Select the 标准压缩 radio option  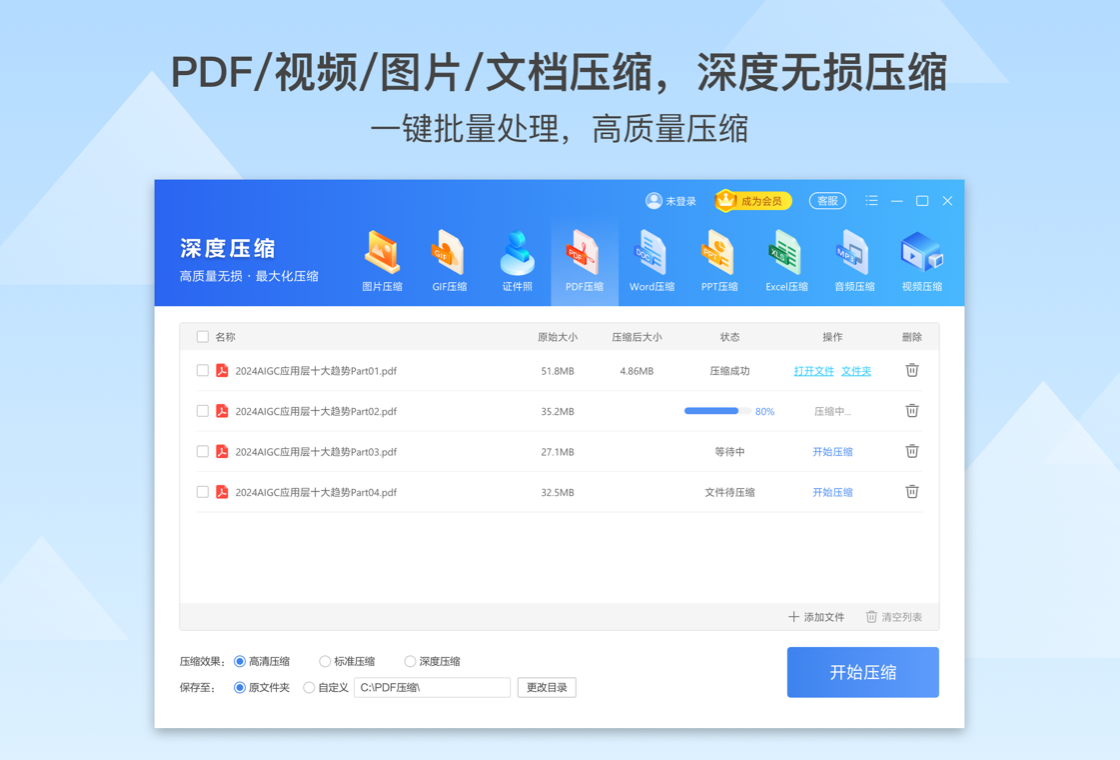325,661
